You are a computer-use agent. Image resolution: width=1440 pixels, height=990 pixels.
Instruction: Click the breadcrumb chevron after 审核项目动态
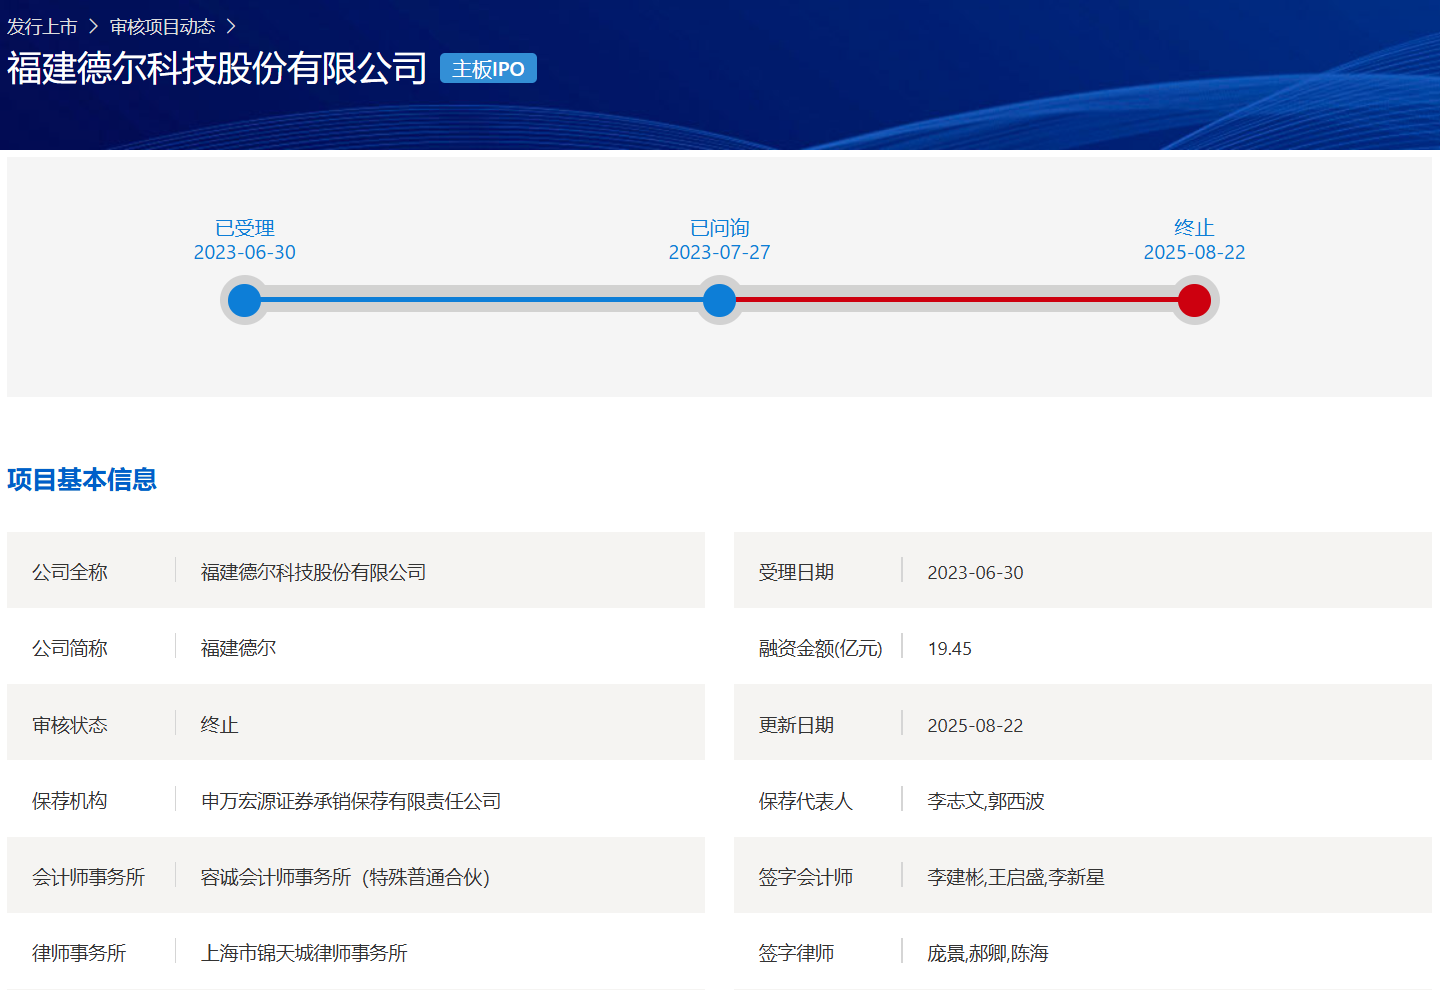(x=232, y=26)
